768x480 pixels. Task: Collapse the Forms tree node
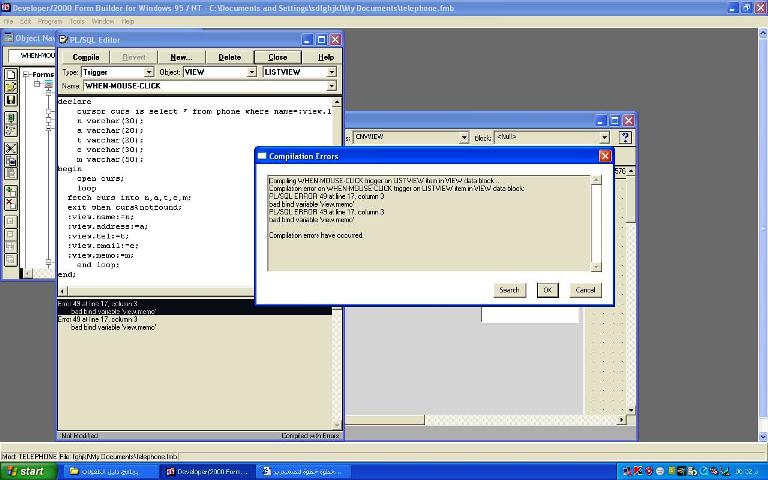point(27,74)
